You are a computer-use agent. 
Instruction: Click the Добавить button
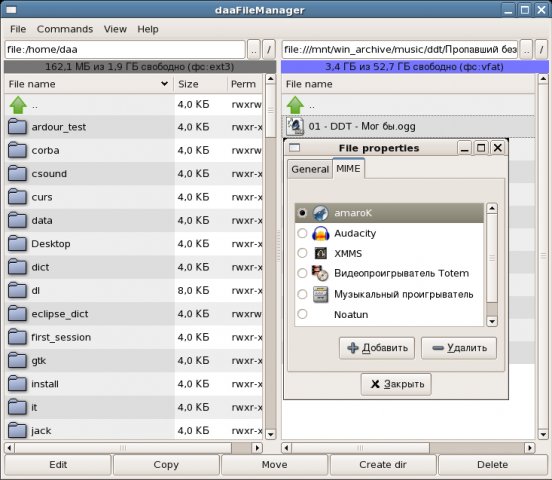pos(377,348)
